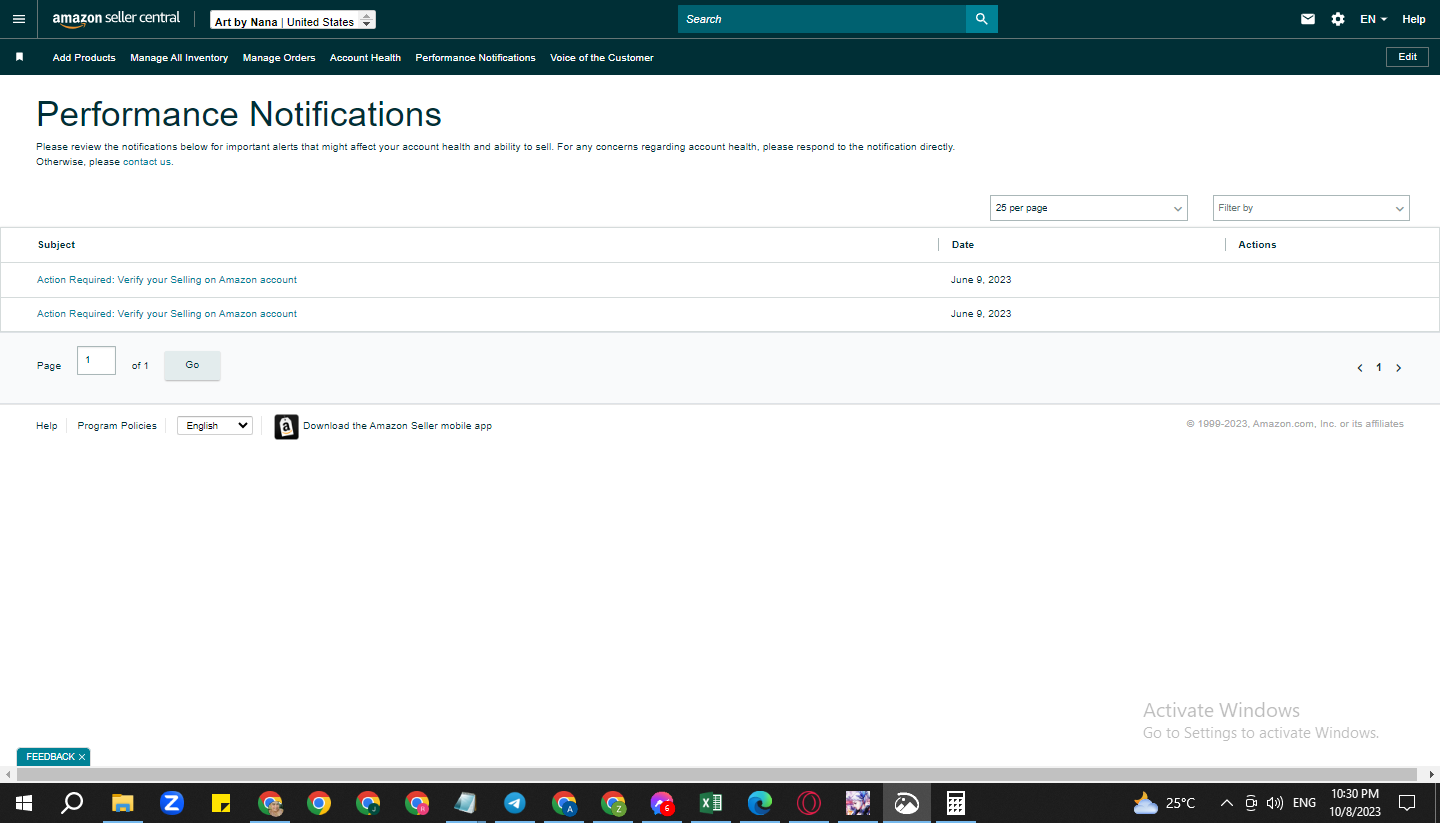Open the 25 per page dropdown
The width and height of the screenshot is (1440, 823).
[1089, 208]
